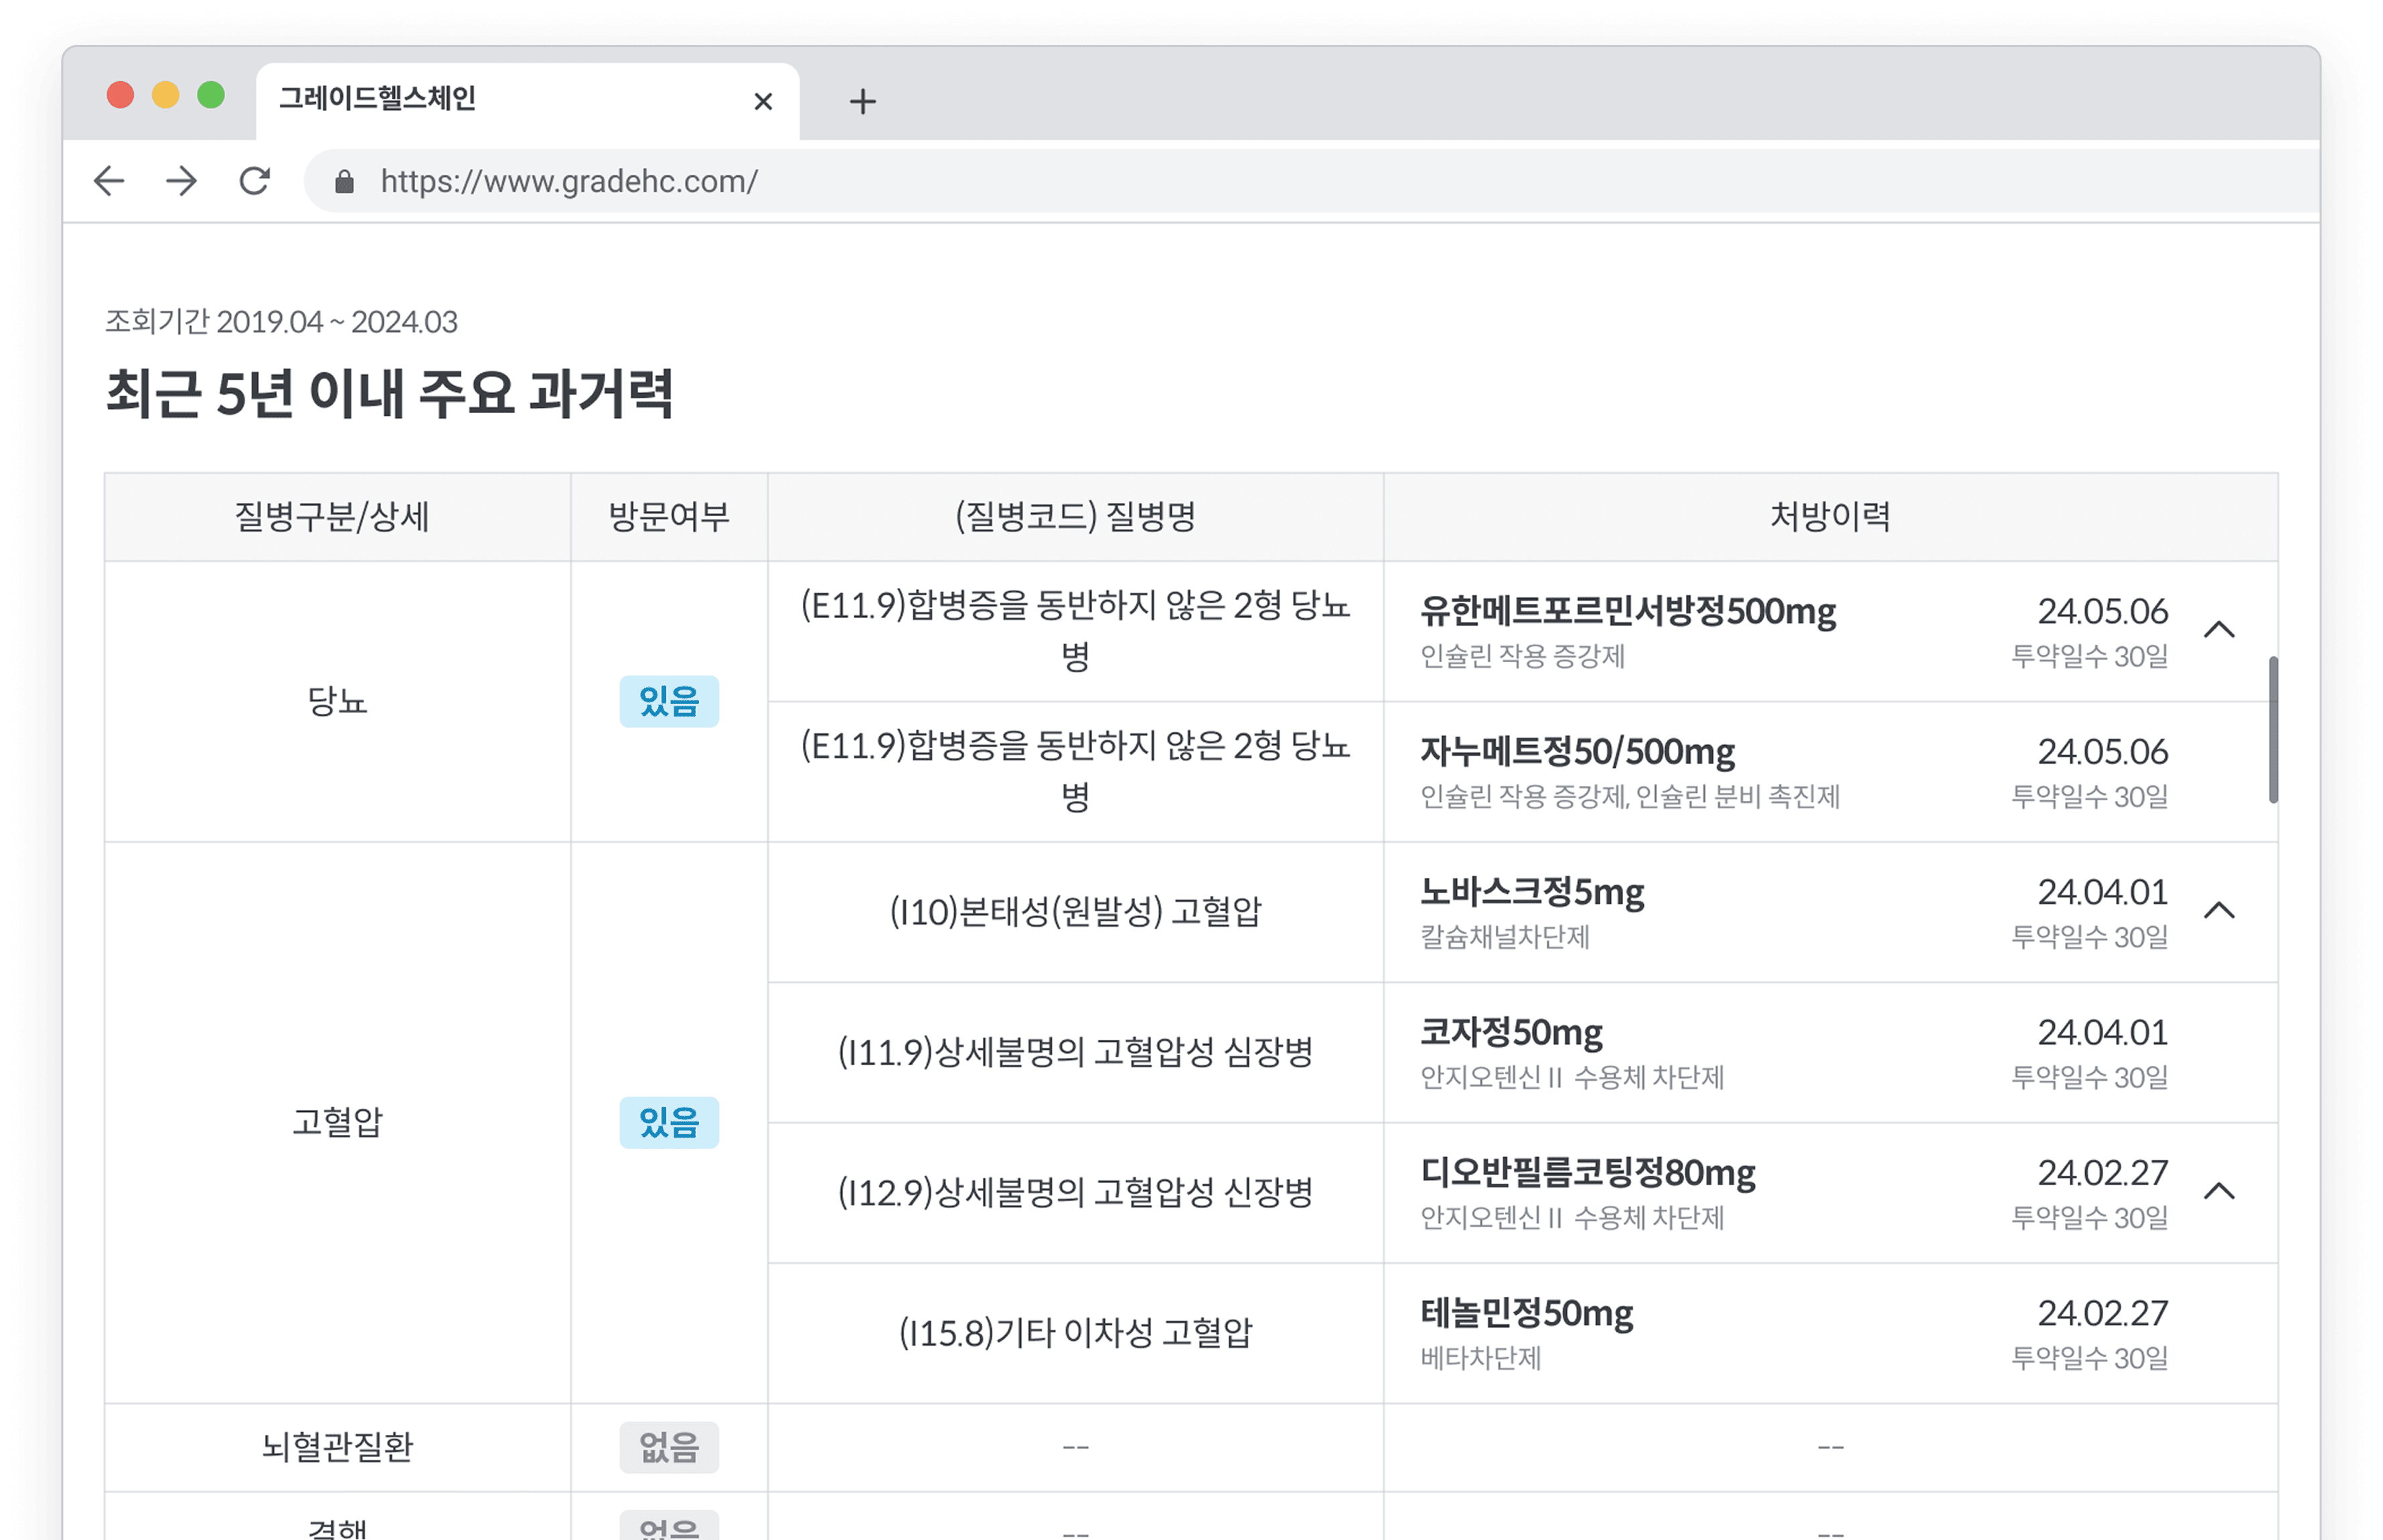The width and height of the screenshot is (2383, 1540).
Task: Click the table's vertical scrollbar thumb
Action: [x=2273, y=729]
